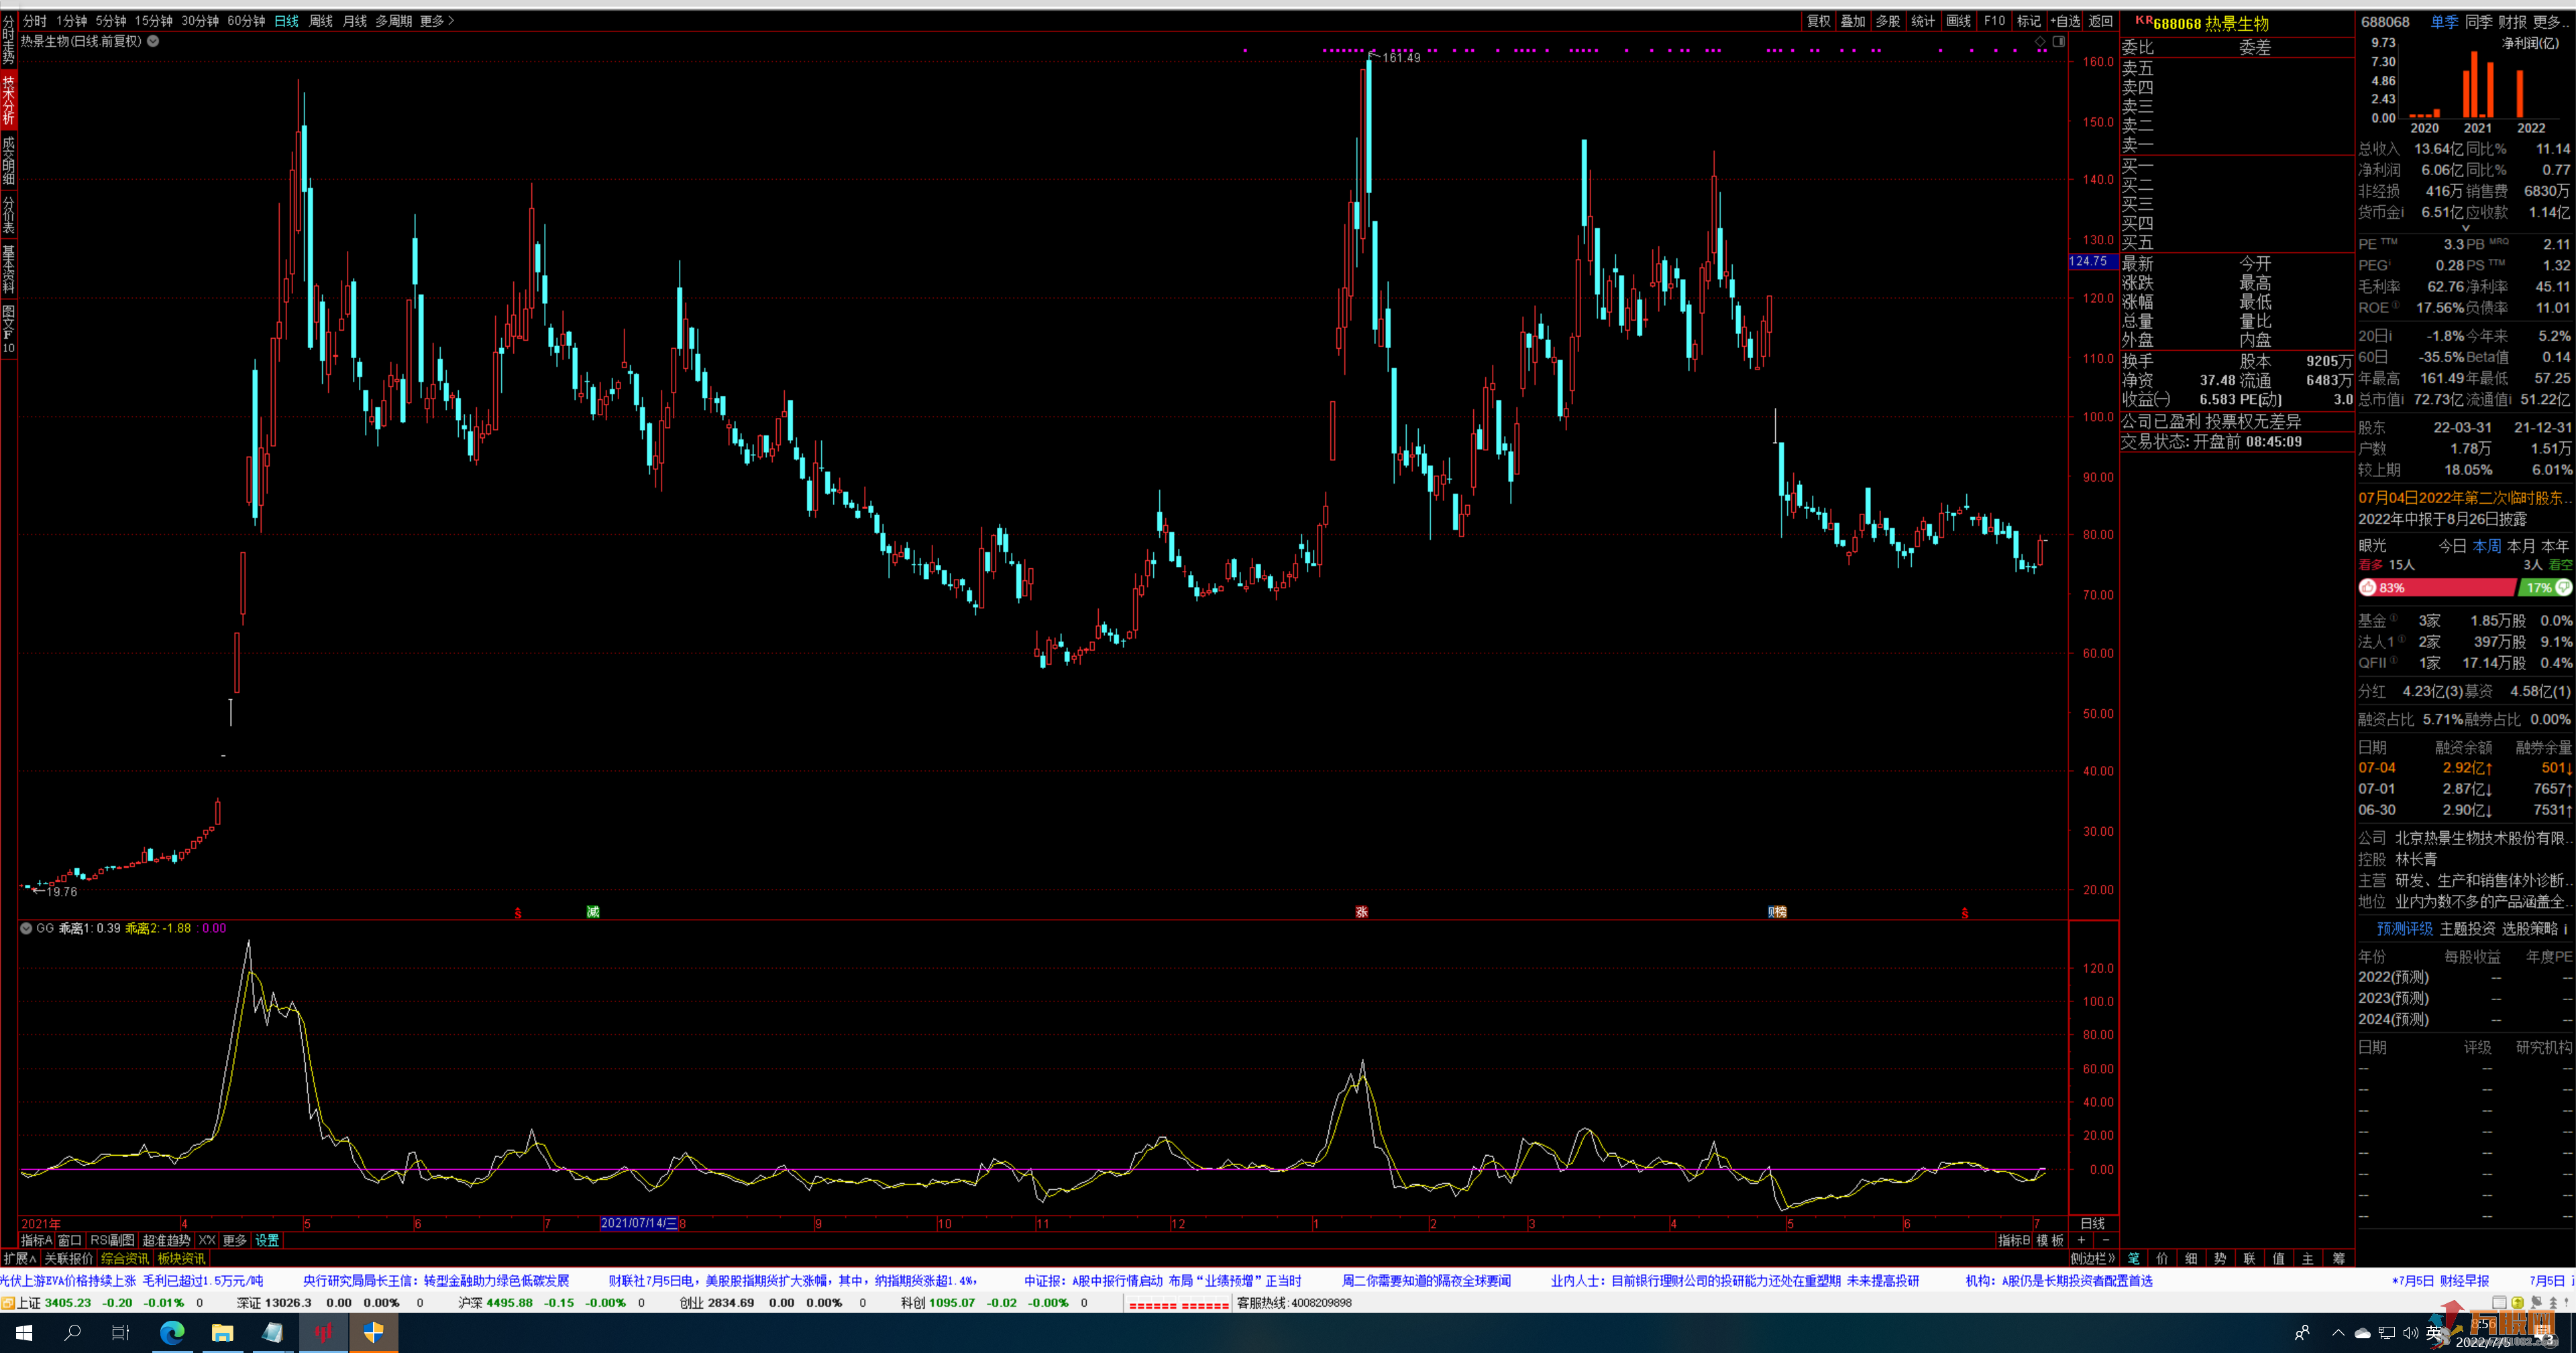The width and height of the screenshot is (2576, 1353).
Task: Click the list window icon in status bar
Action: tap(2499, 1302)
